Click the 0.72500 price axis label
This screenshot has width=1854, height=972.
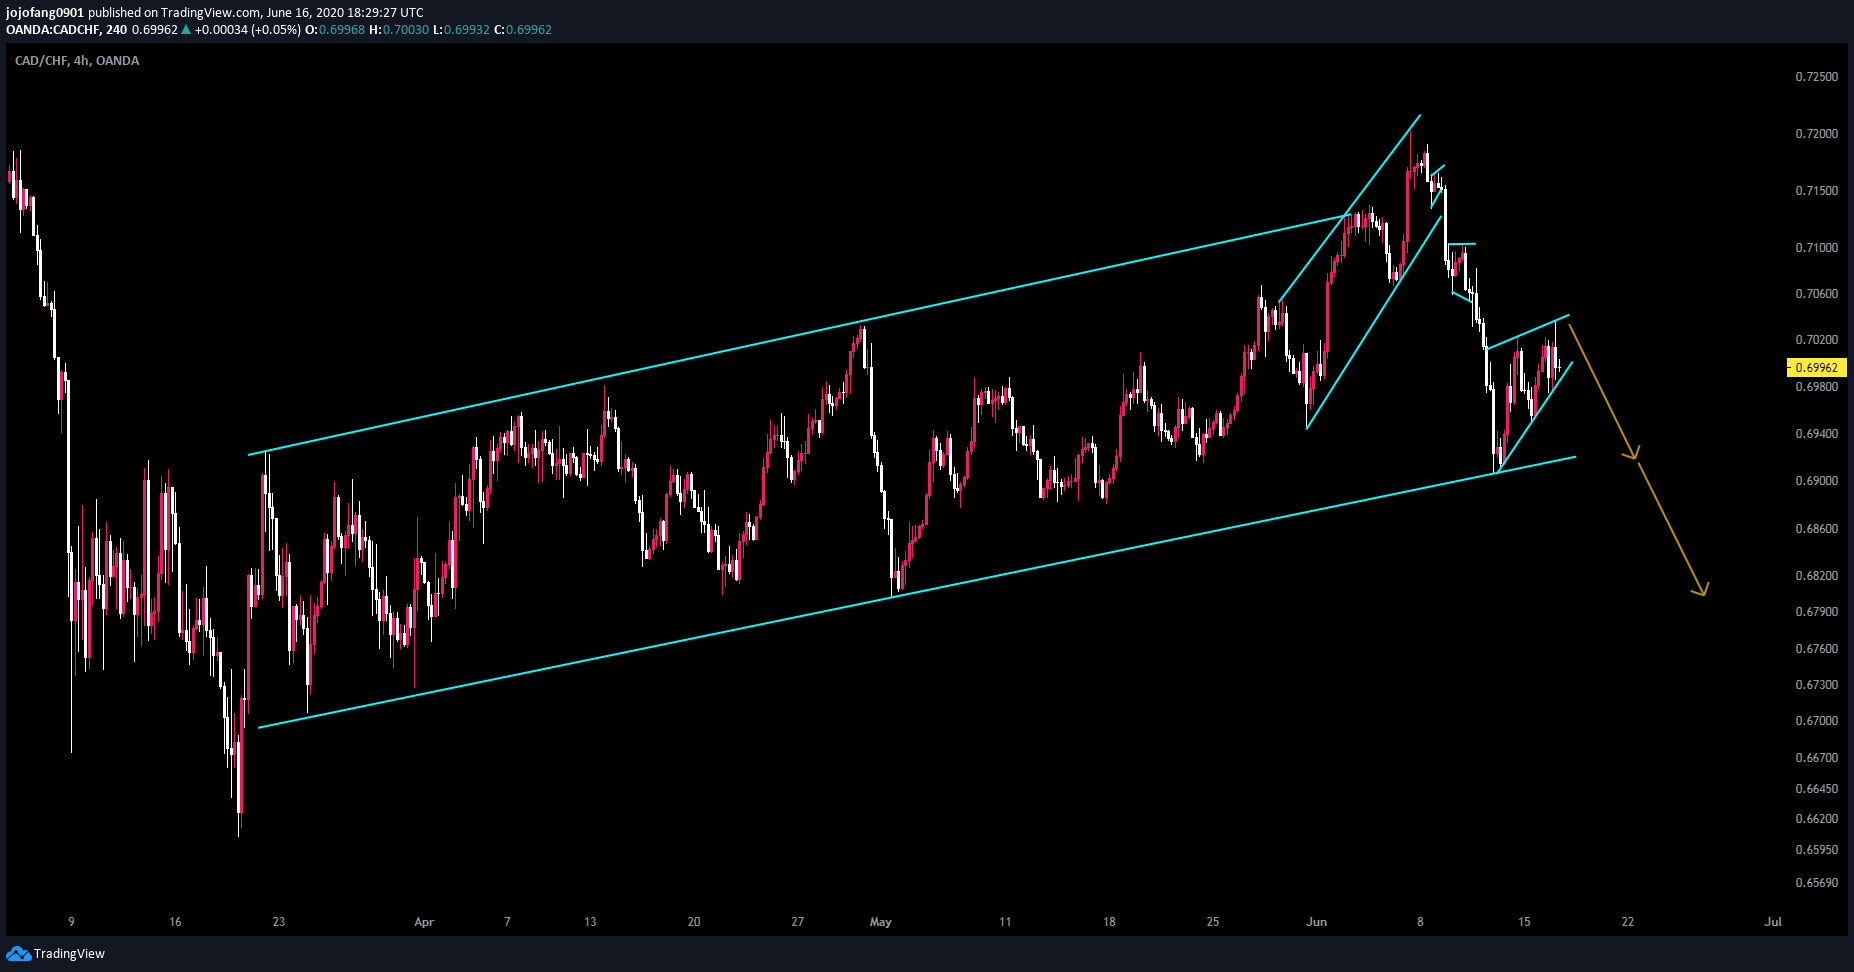1816,77
